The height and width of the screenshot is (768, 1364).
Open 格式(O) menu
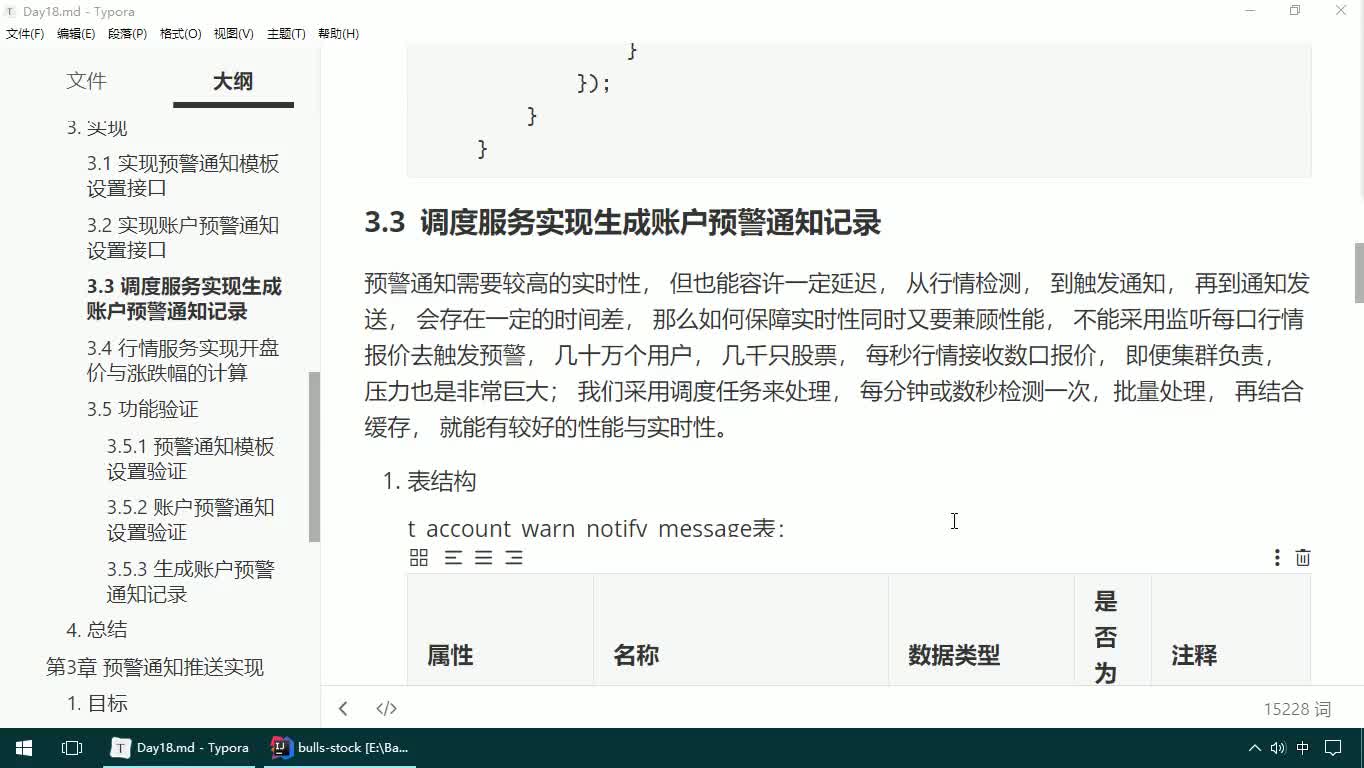(180, 33)
